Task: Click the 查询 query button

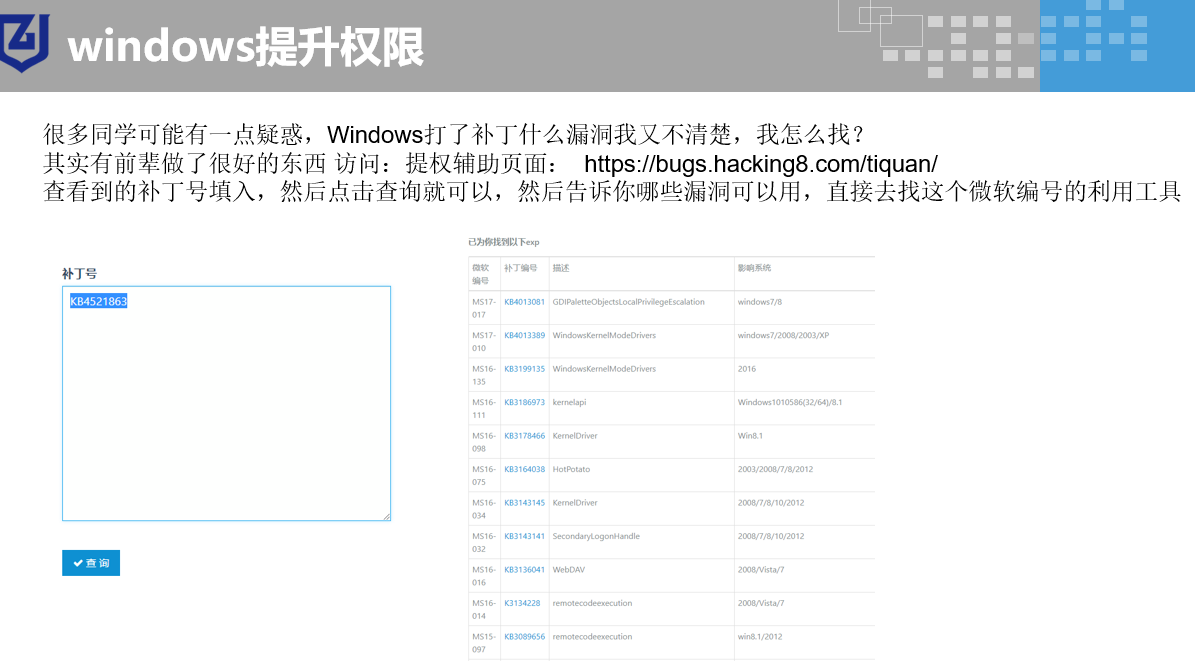Action: pyautogui.click(x=91, y=563)
